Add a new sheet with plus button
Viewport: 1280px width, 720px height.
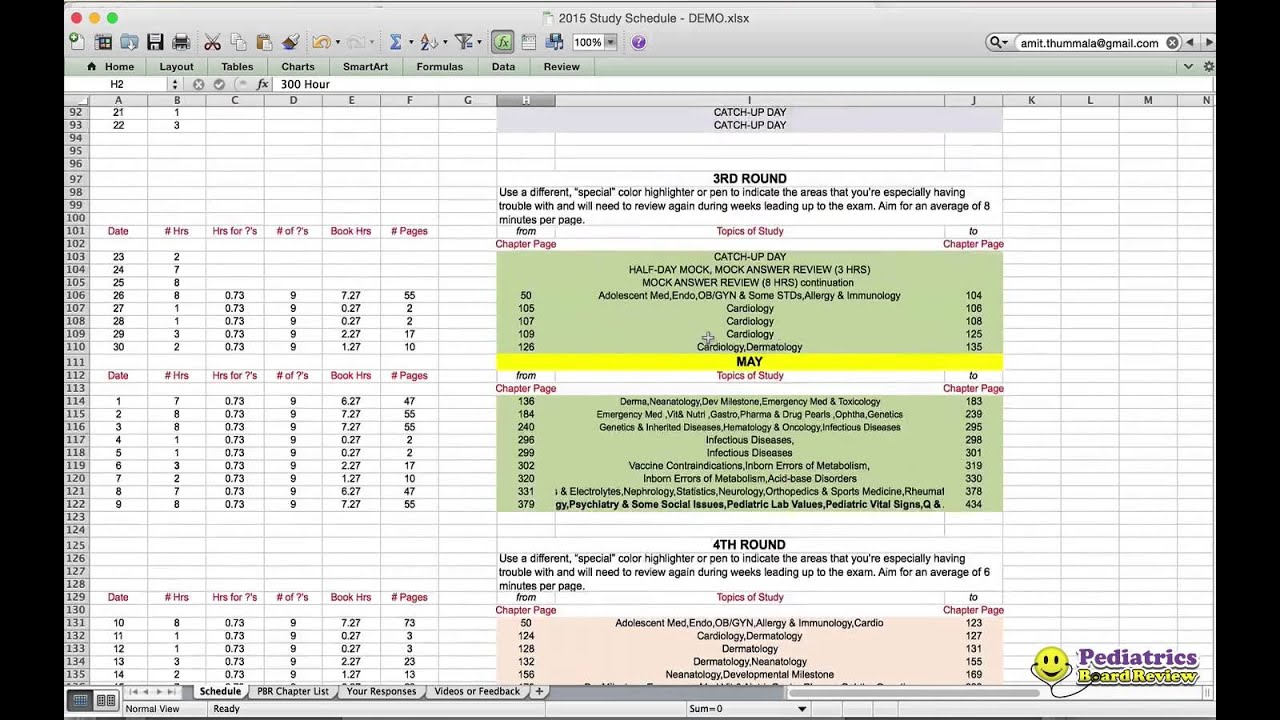pos(539,691)
